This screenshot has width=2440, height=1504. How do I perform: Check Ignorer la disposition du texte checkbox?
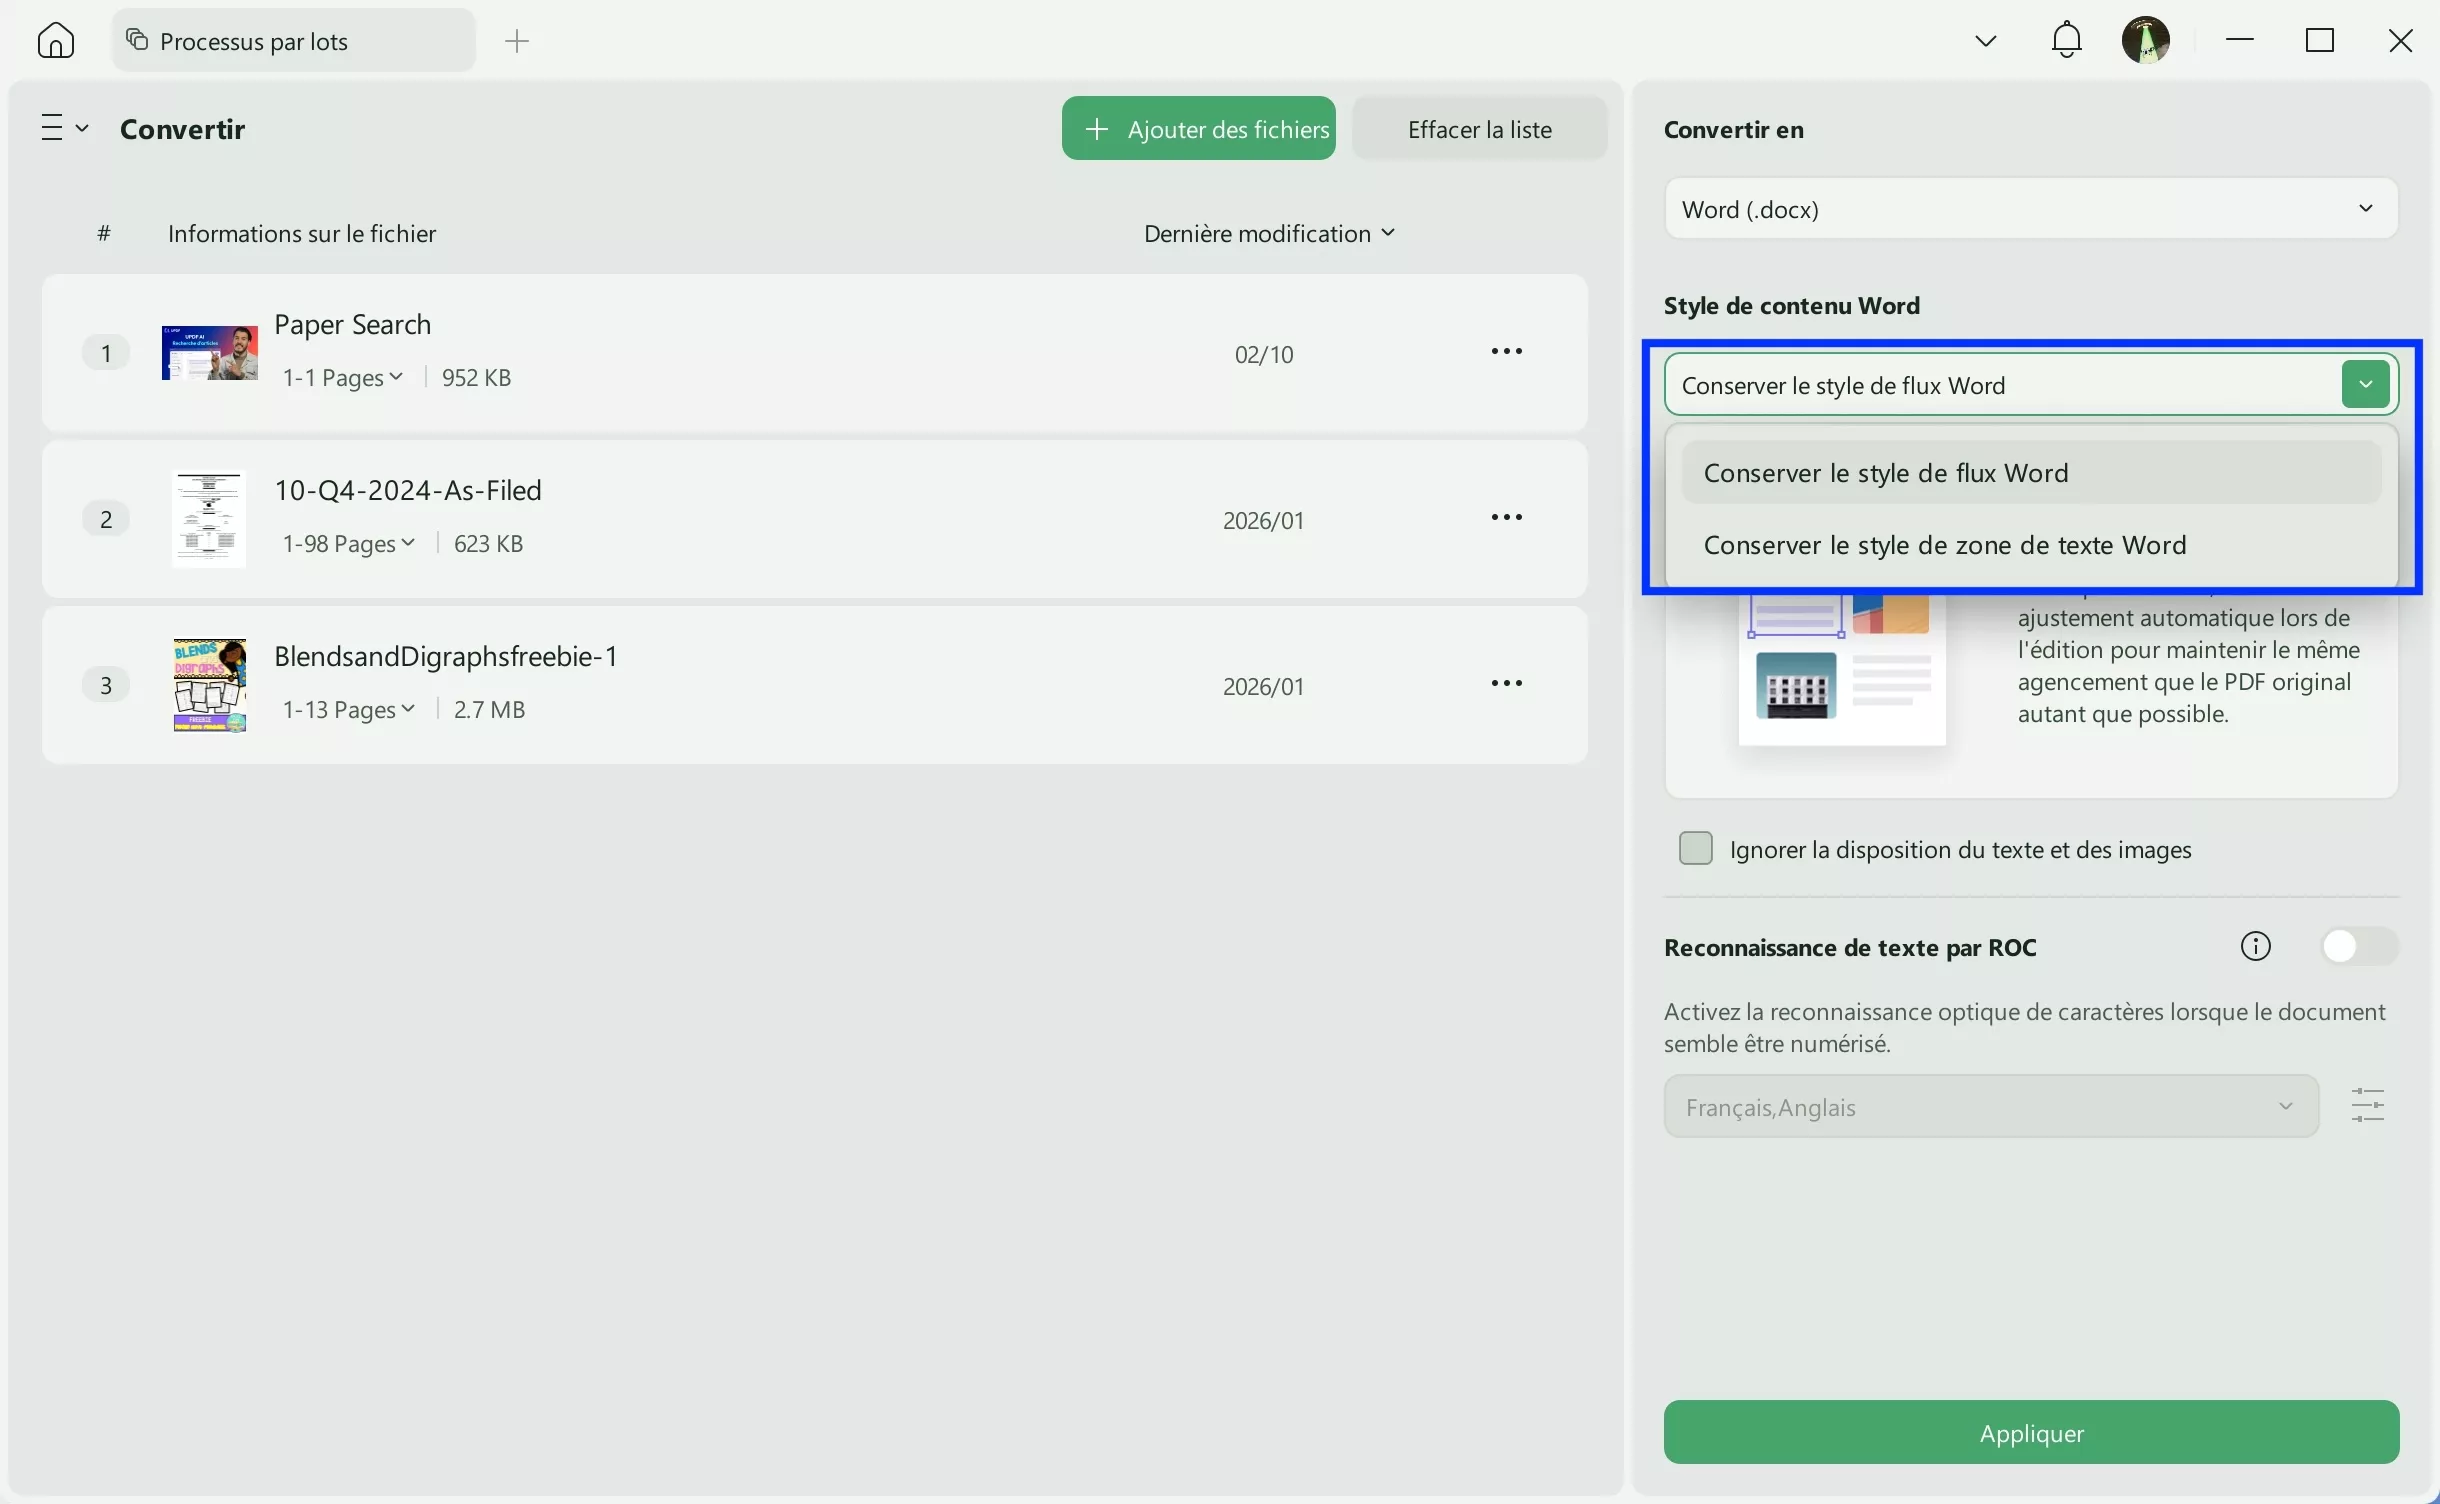[1695, 848]
